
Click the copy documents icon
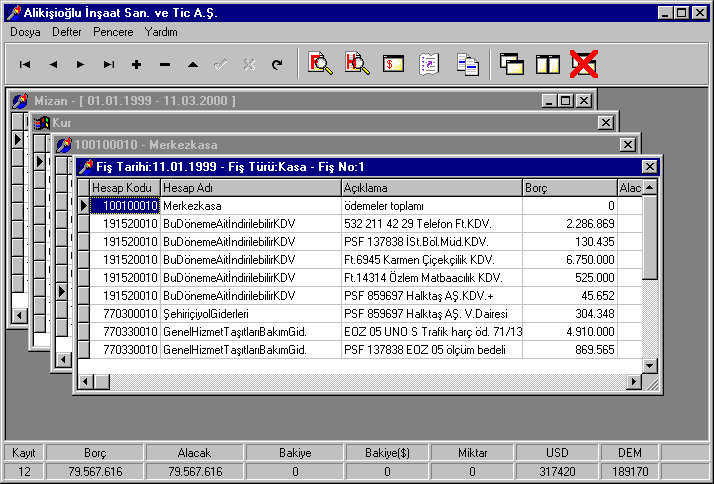pos(467,64)
